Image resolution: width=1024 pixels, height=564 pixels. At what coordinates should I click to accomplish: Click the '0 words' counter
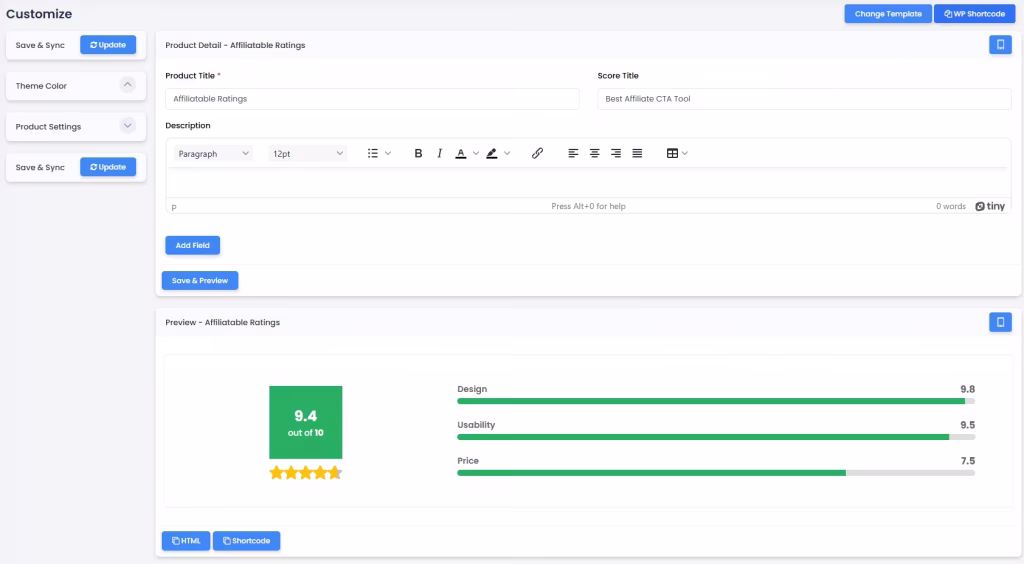[950, 206]
